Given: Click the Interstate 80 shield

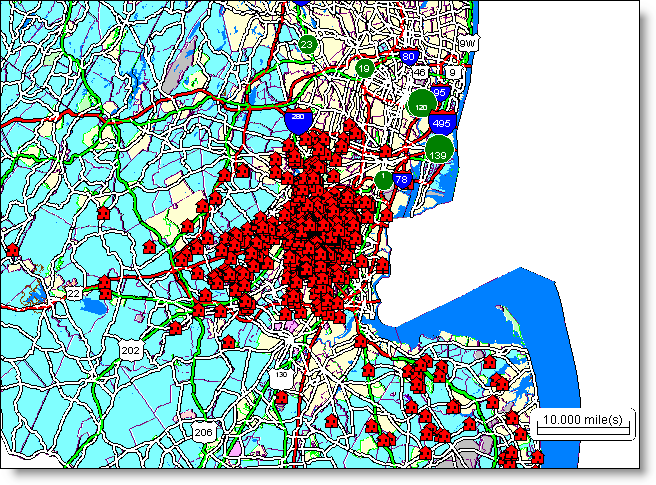Looking at the screenshot, I should coord(408,57).
